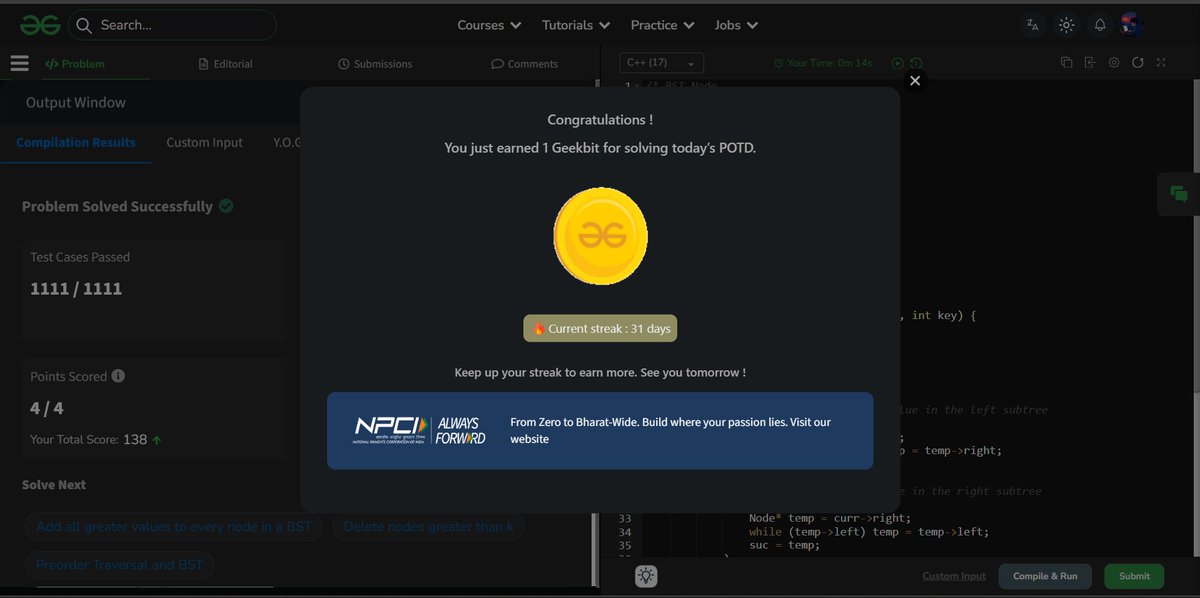Close the congratulations popup
Screen dimensions: 1200x598
pos(914,81)
